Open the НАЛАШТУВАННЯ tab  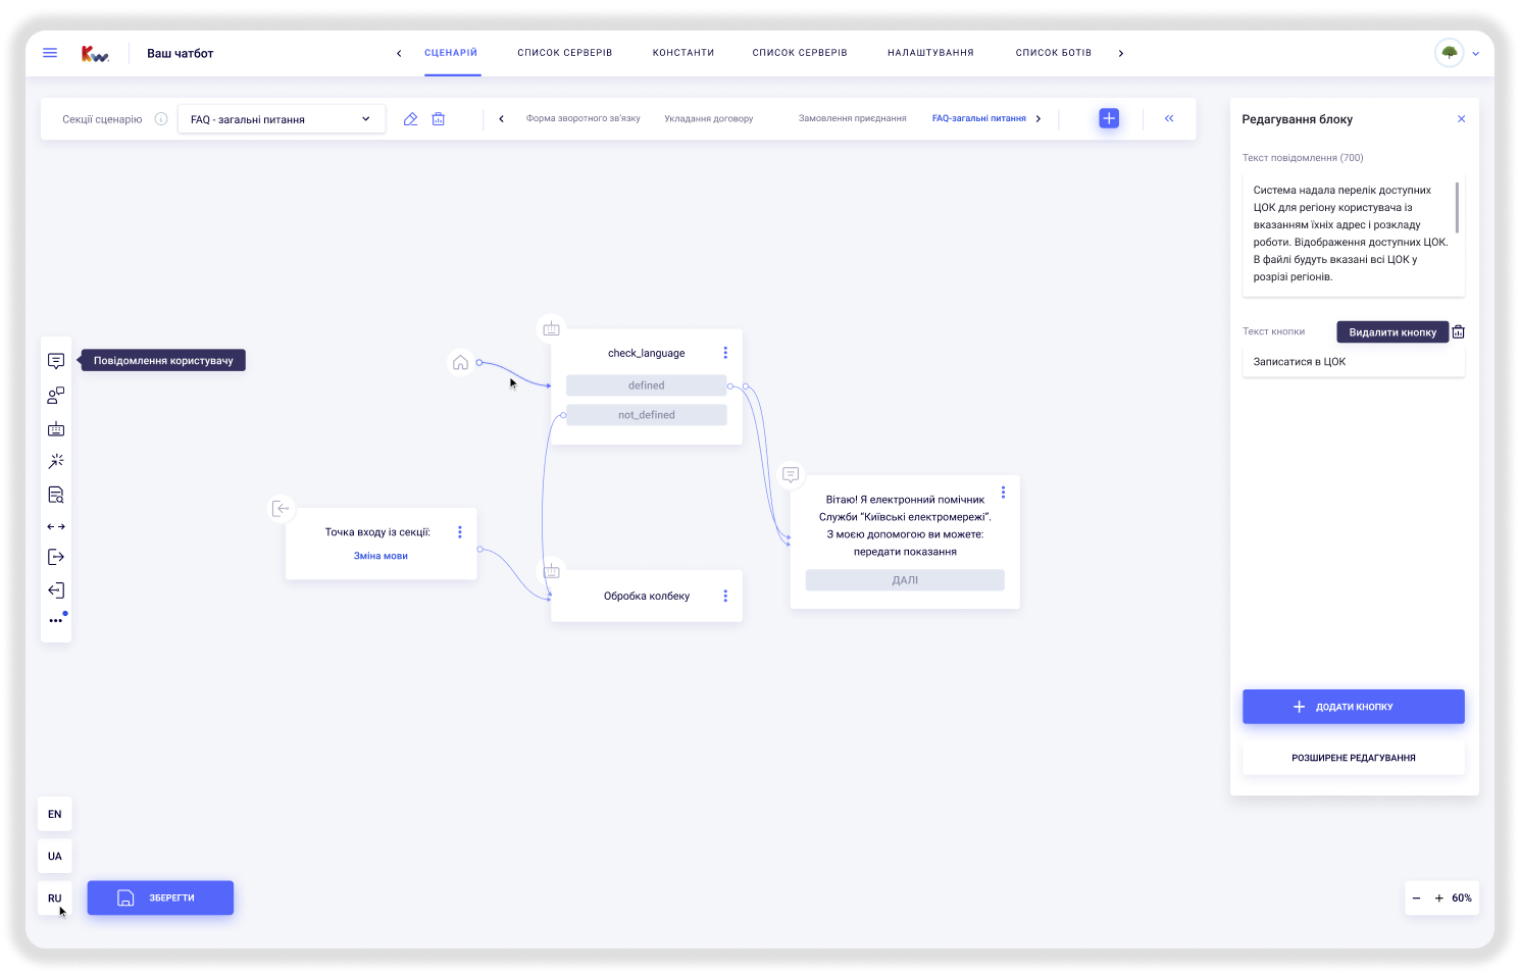(930, 53)
